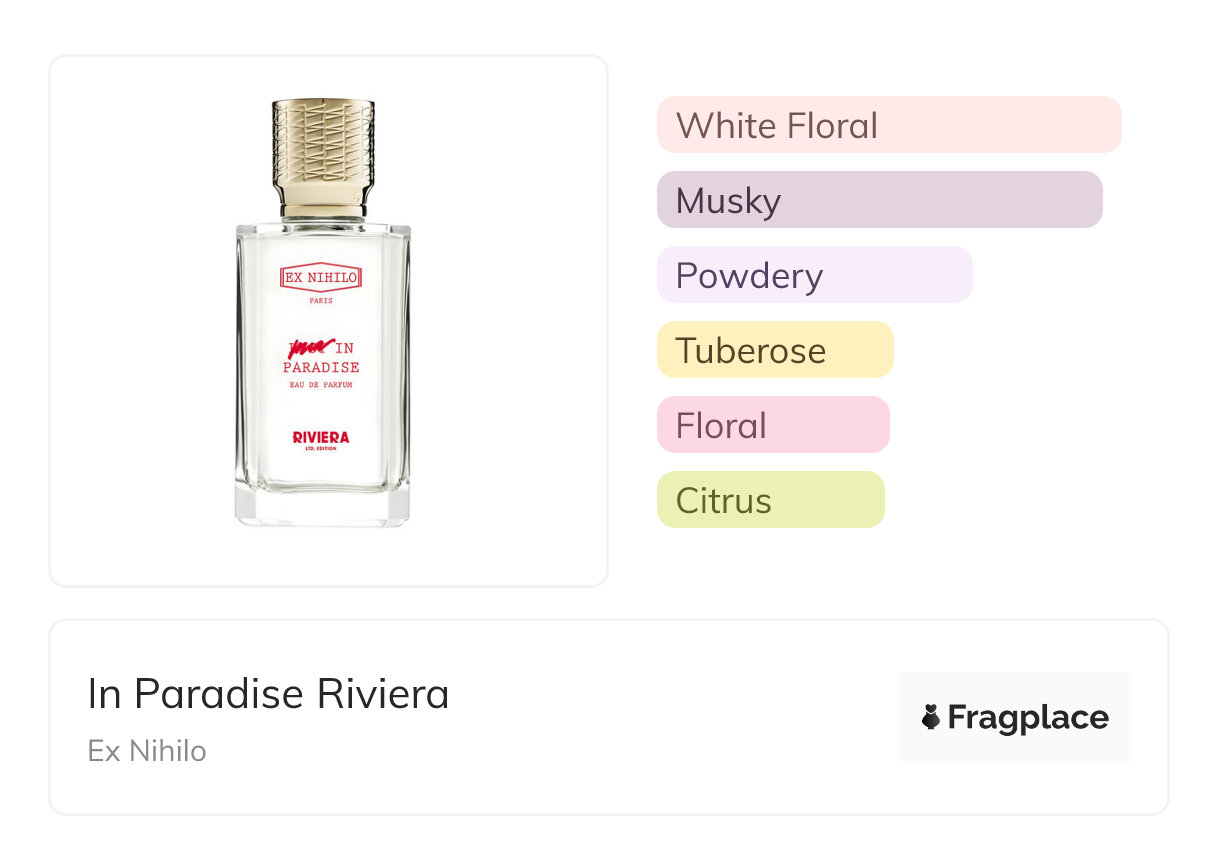Click the EX NIHILO emblem on the bottle
The width and height of the screenshot is (1218, 864).
(x=322, y=278)
